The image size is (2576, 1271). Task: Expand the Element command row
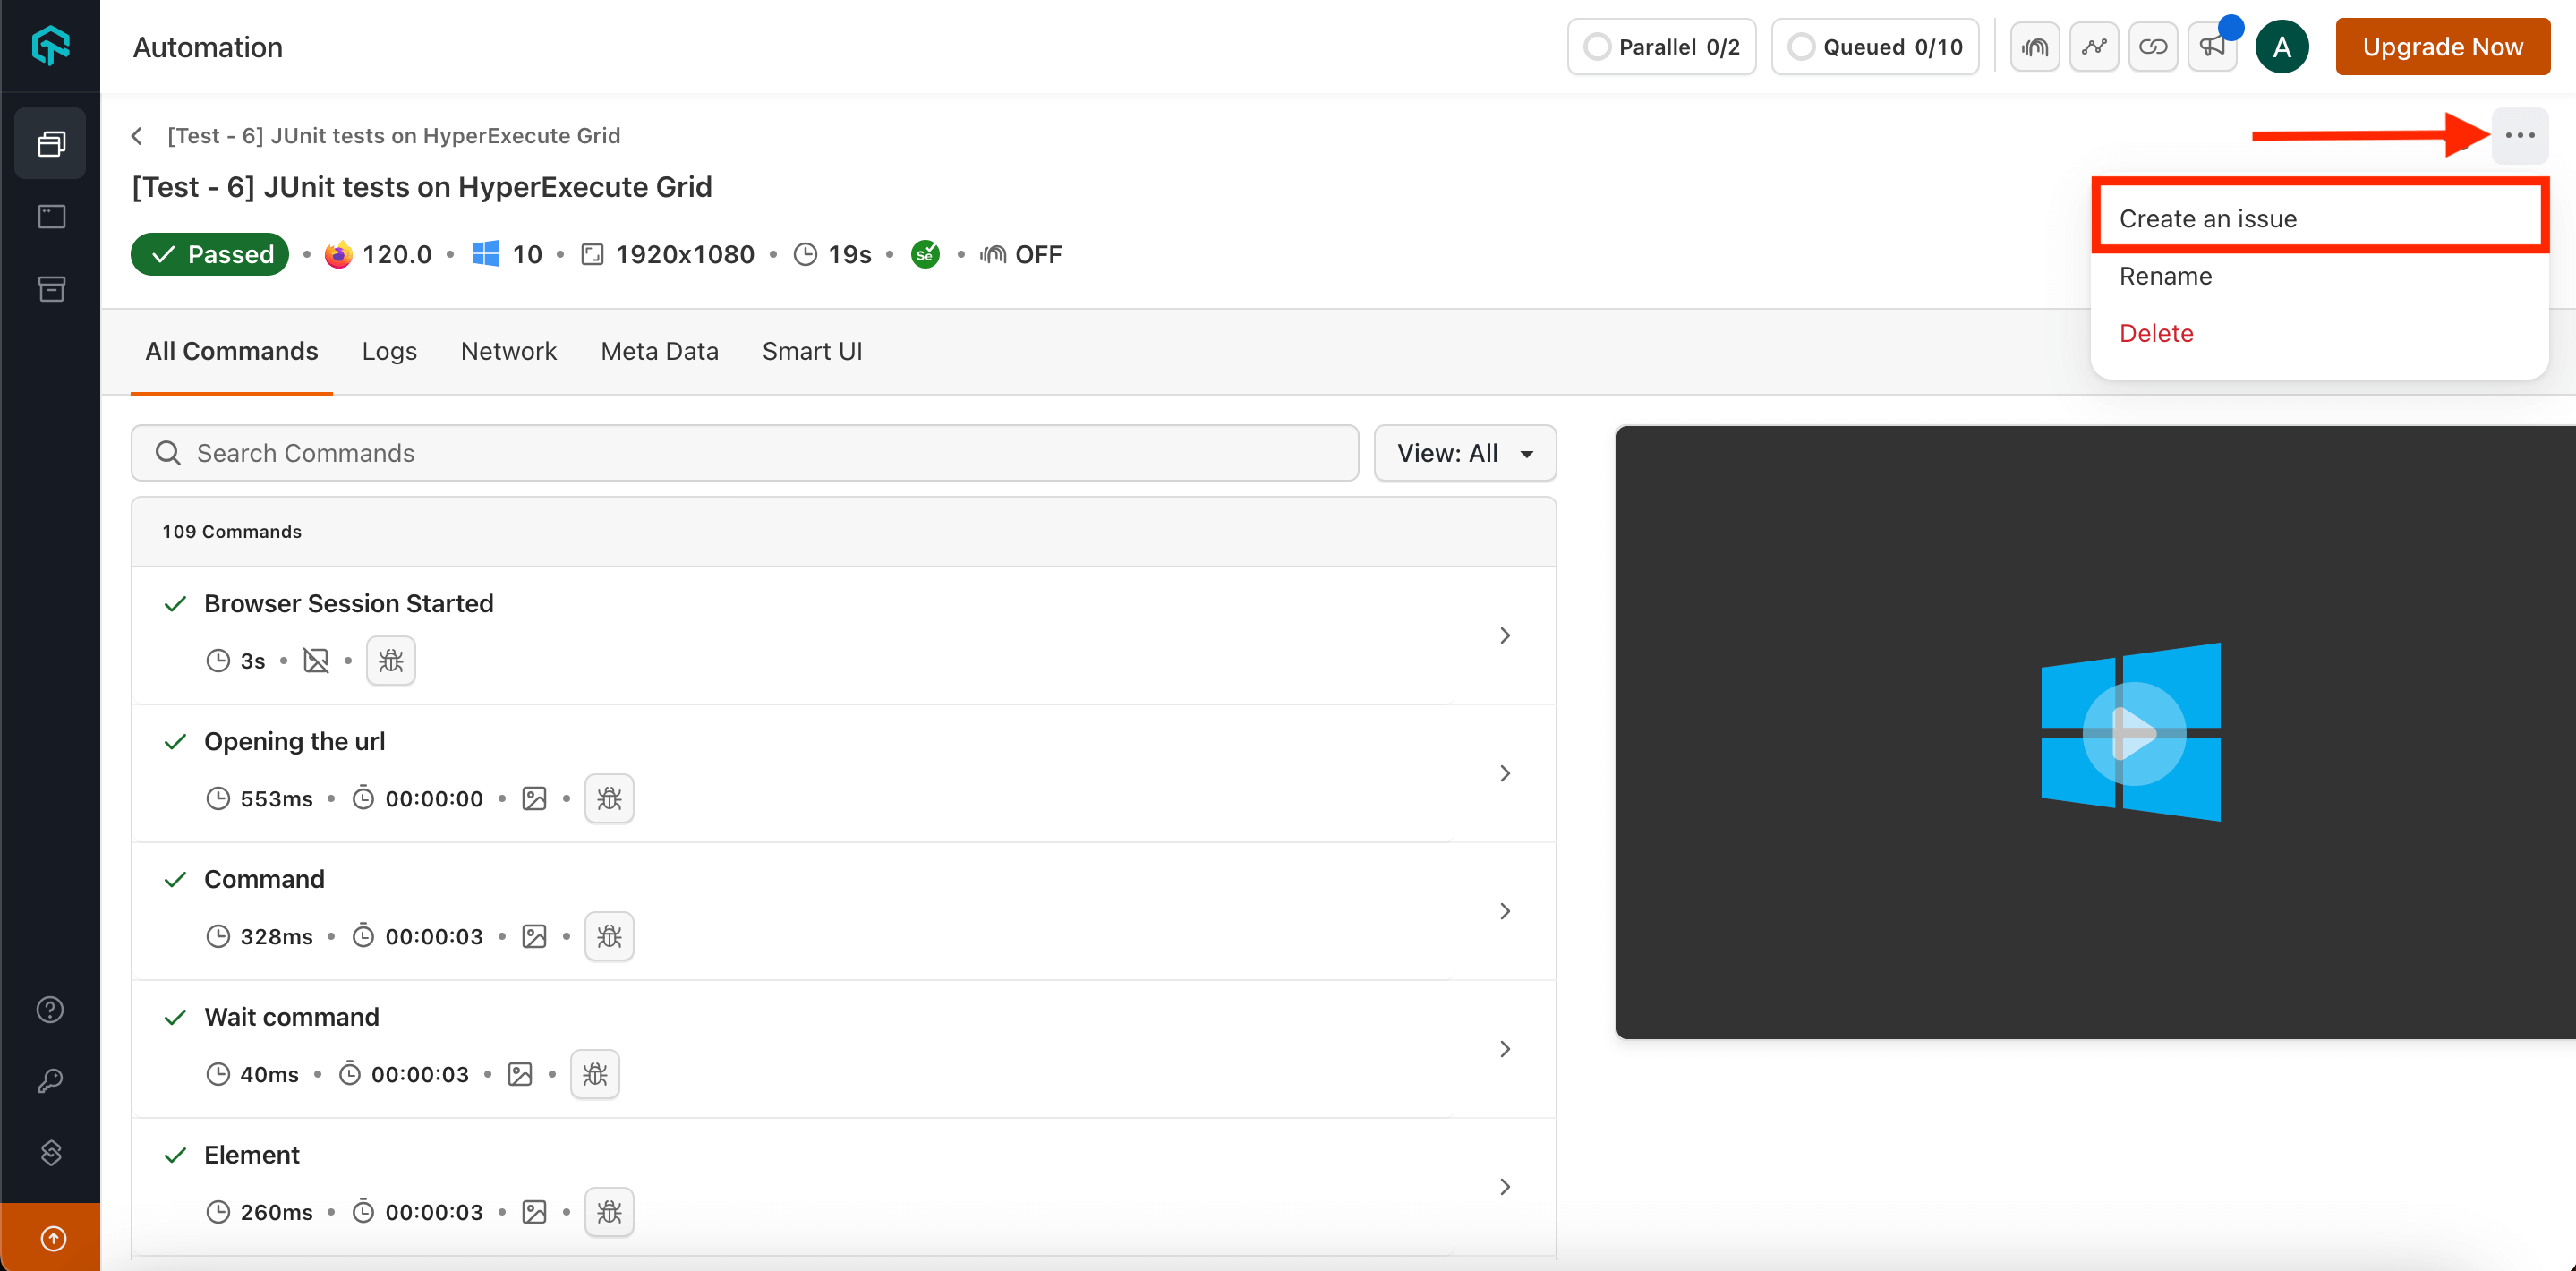pos(1505,1186)
